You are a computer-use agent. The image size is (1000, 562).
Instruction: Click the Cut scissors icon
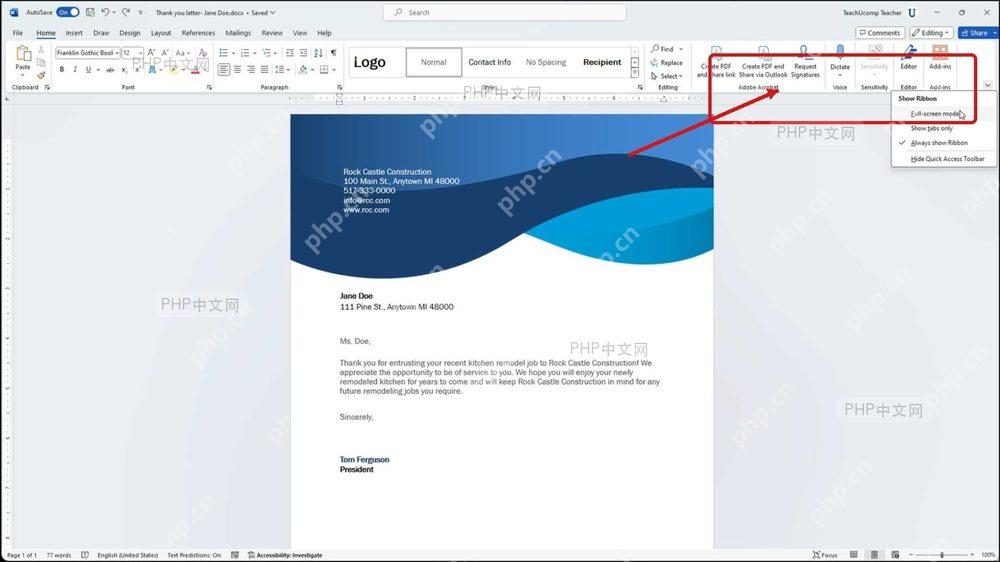click(x=41, y=49)
